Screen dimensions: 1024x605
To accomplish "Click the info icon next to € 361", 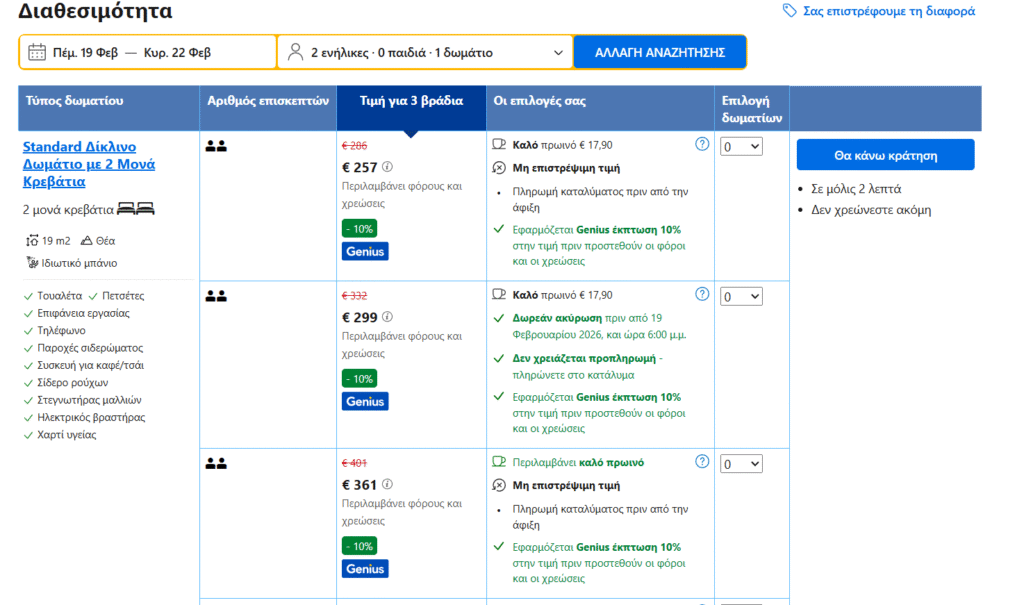I will [388, 485].
